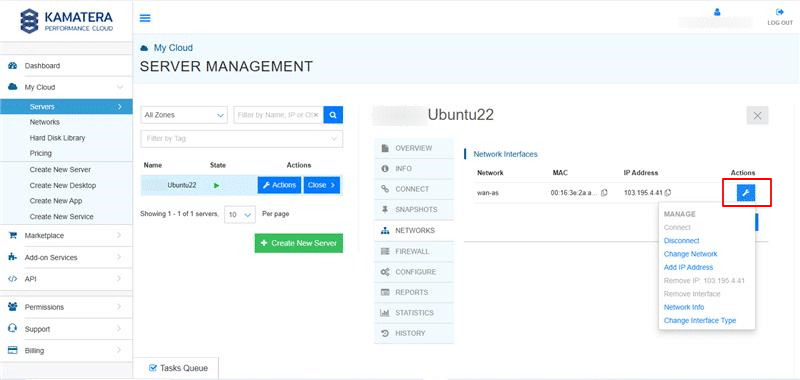Expand Support menu
Image resolution: width=800 pixels, height=380 pixels.
pyautogui.click(x=66, y=329)
